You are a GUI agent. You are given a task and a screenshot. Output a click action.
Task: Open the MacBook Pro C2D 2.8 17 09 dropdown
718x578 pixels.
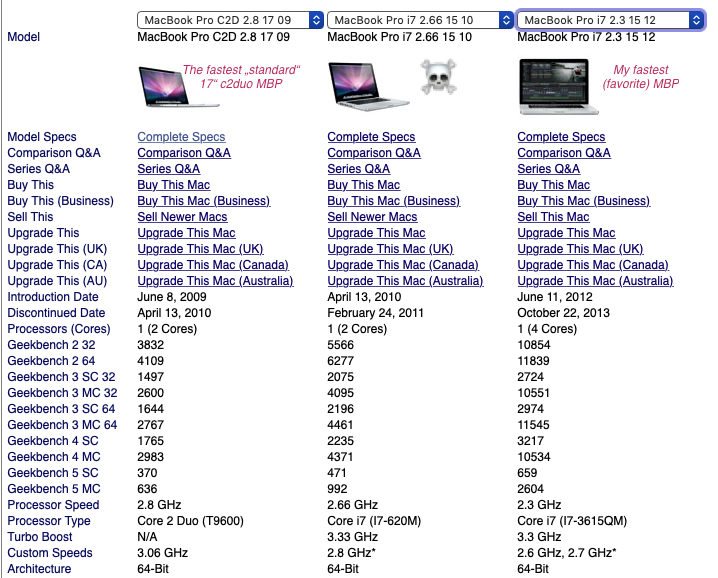coord(230,20)
